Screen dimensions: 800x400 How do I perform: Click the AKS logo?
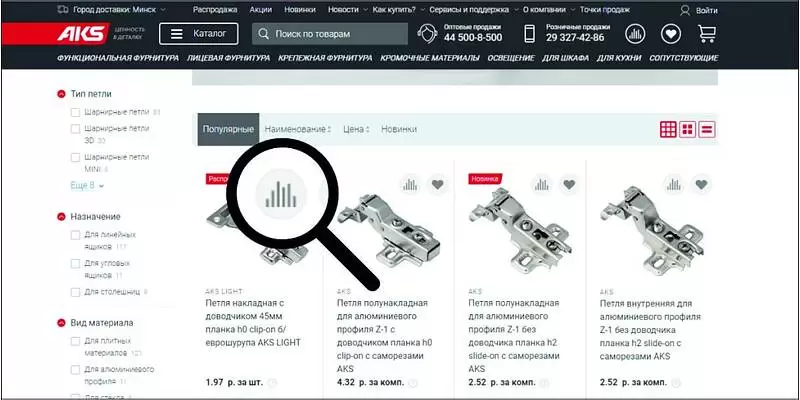83,34
